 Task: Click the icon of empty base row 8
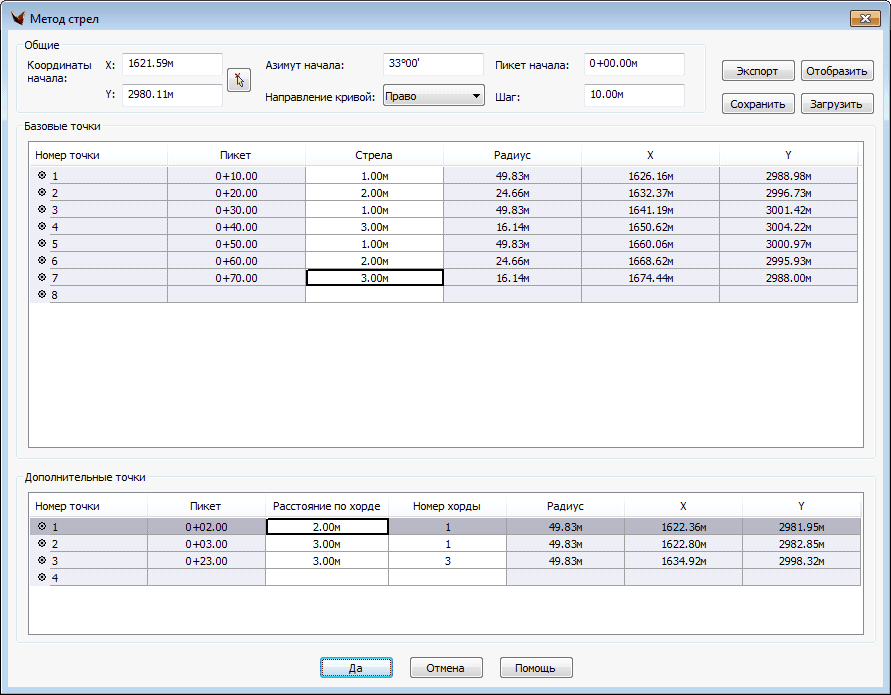(42, 294)
